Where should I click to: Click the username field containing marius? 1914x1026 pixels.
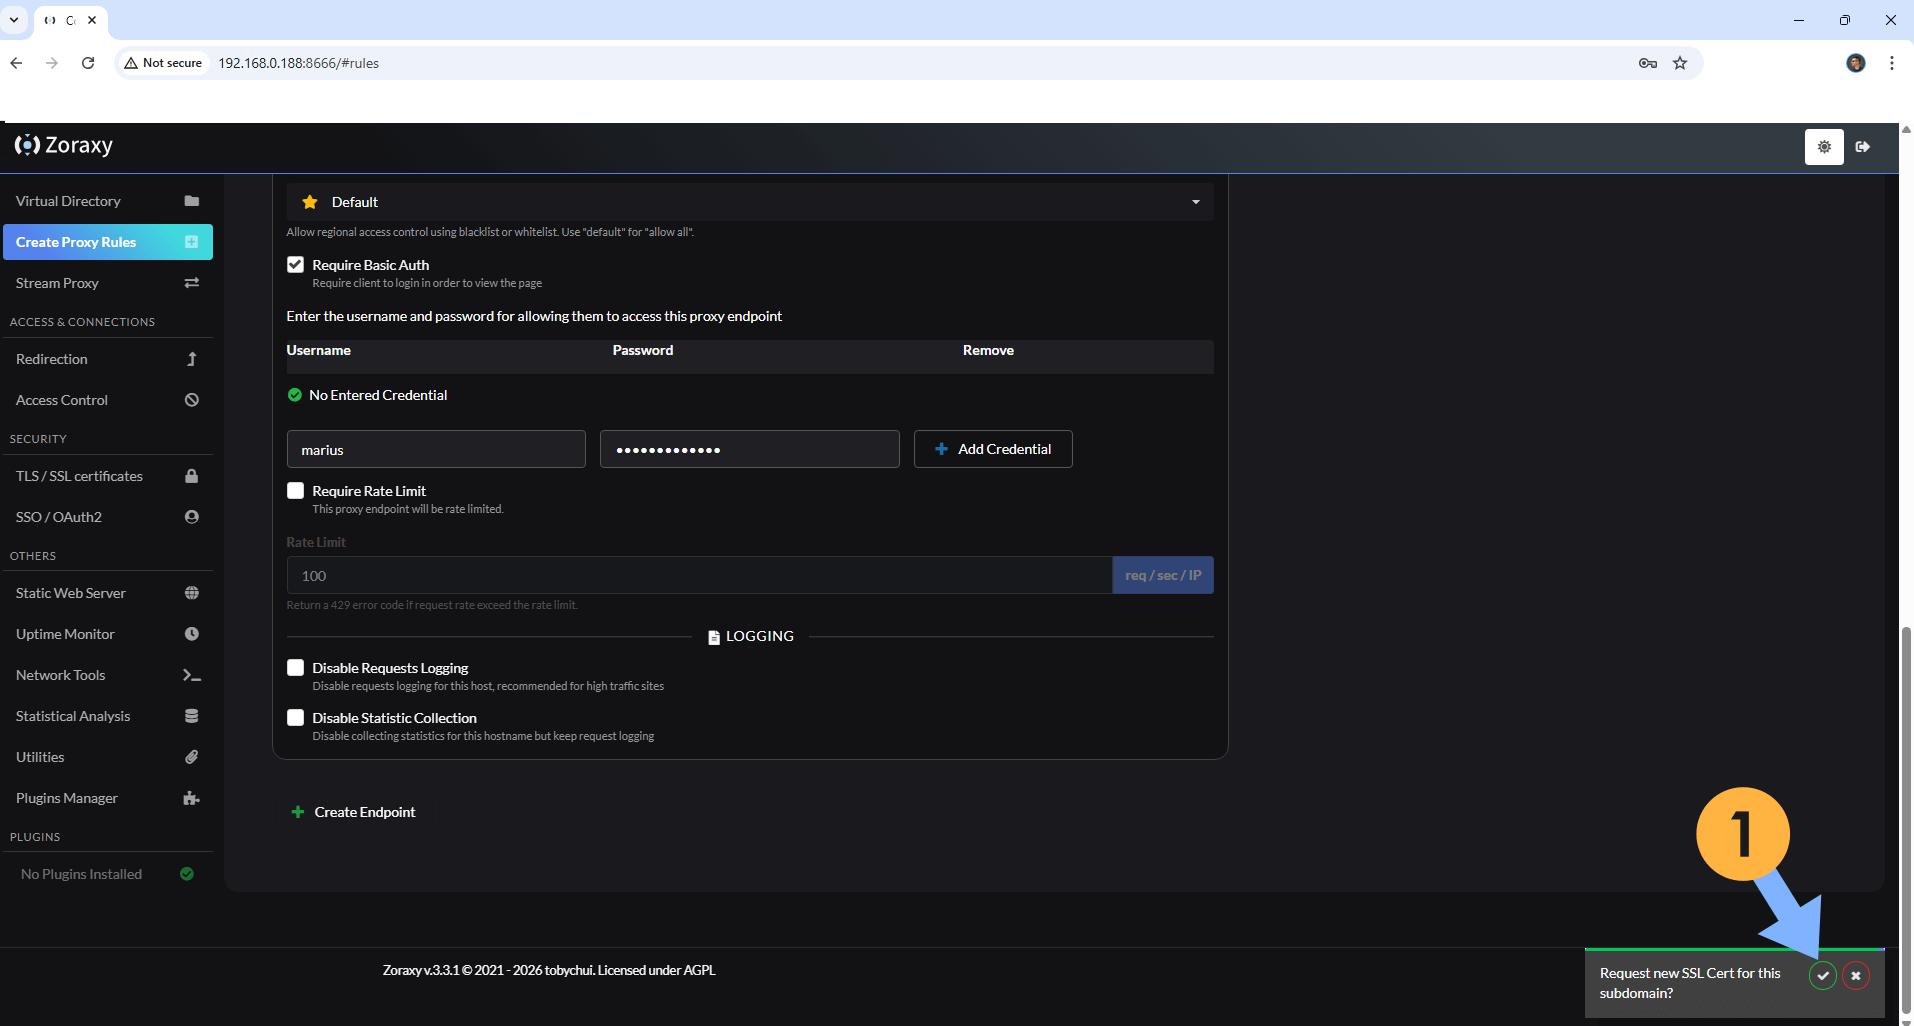[436, 450]
